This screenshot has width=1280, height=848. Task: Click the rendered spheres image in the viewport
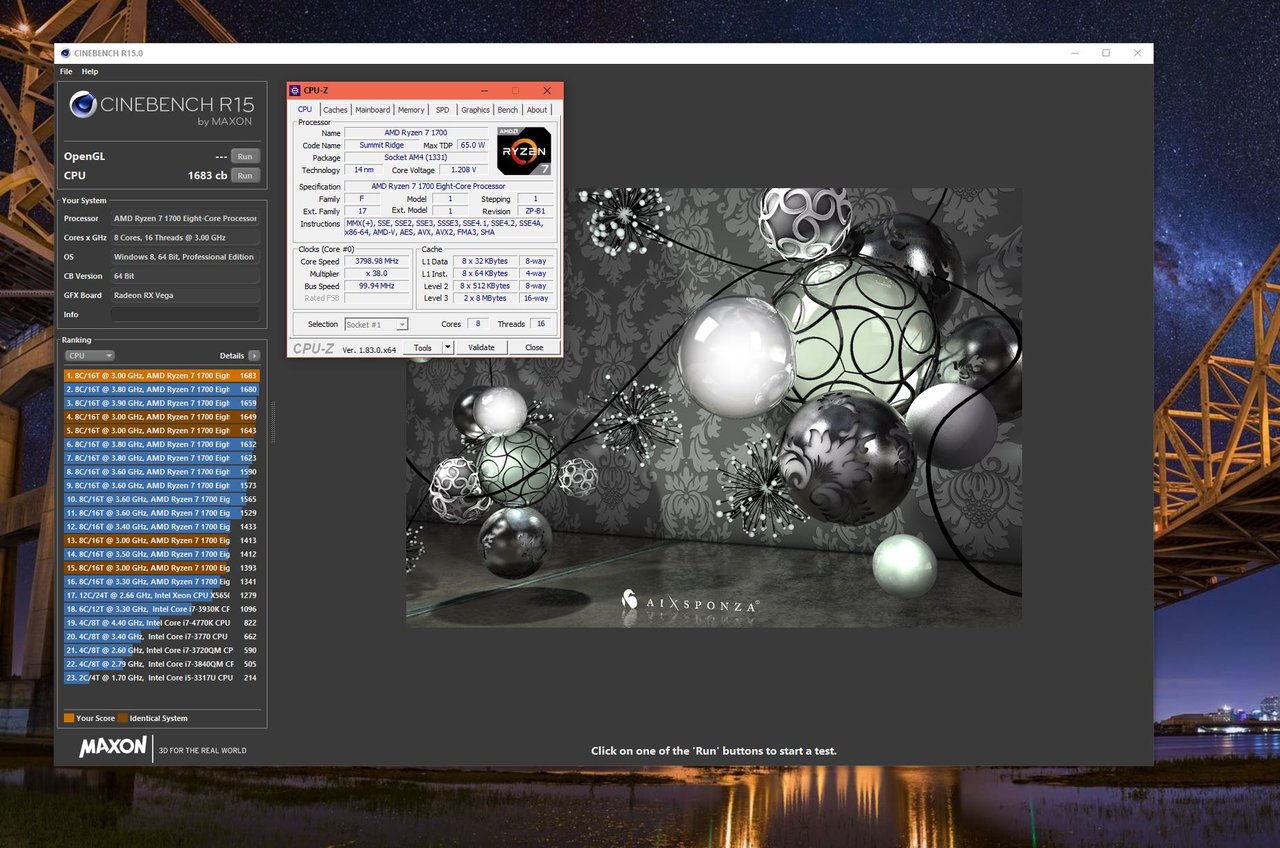coord(713,407)
